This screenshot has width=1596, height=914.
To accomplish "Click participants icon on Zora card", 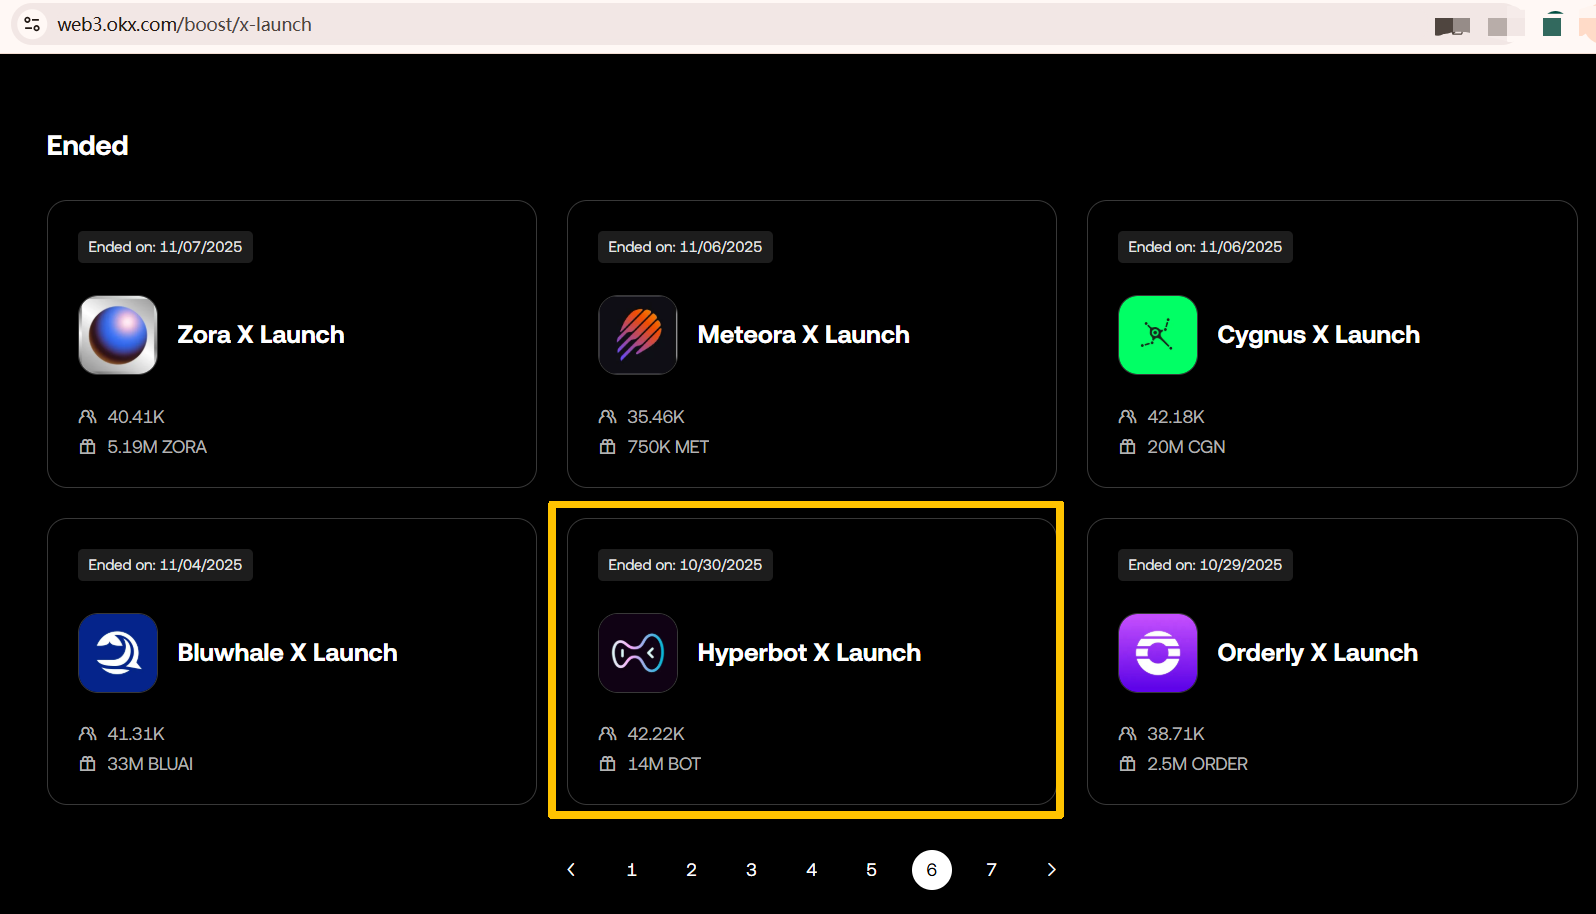I will point(88,417).
